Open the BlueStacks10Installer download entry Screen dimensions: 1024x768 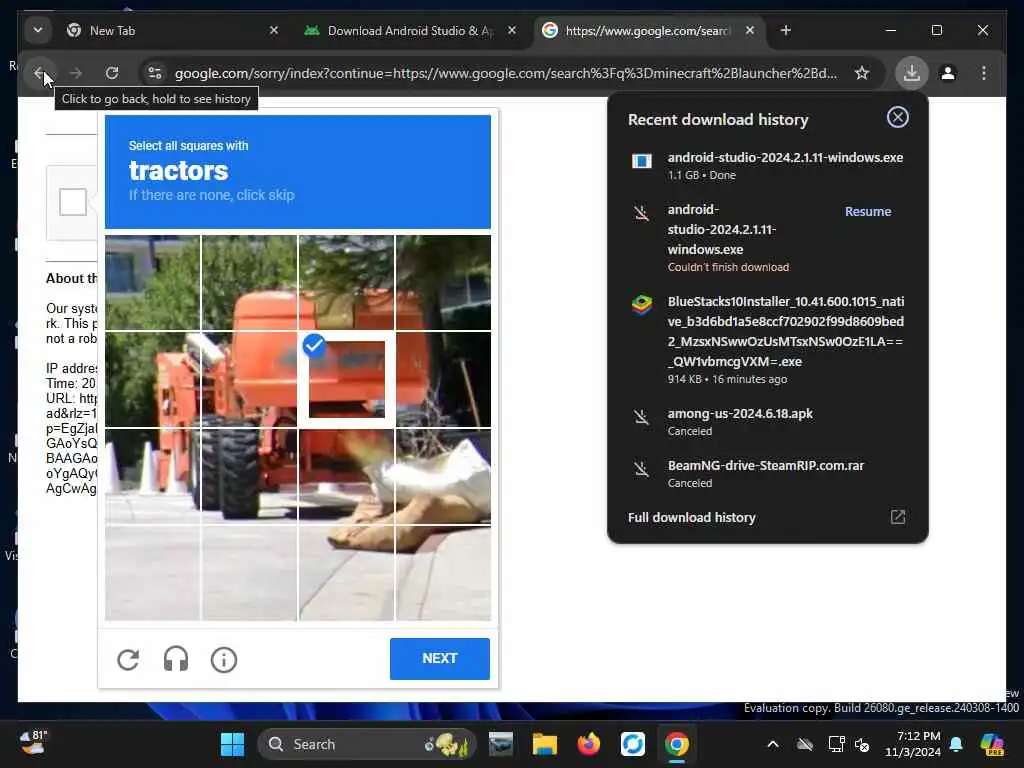[767, 340]
